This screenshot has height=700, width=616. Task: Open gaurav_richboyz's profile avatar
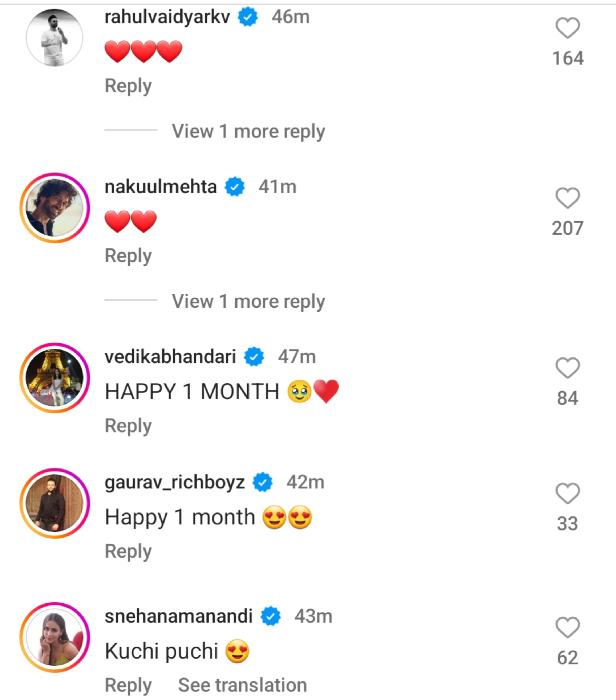[56, 505]
